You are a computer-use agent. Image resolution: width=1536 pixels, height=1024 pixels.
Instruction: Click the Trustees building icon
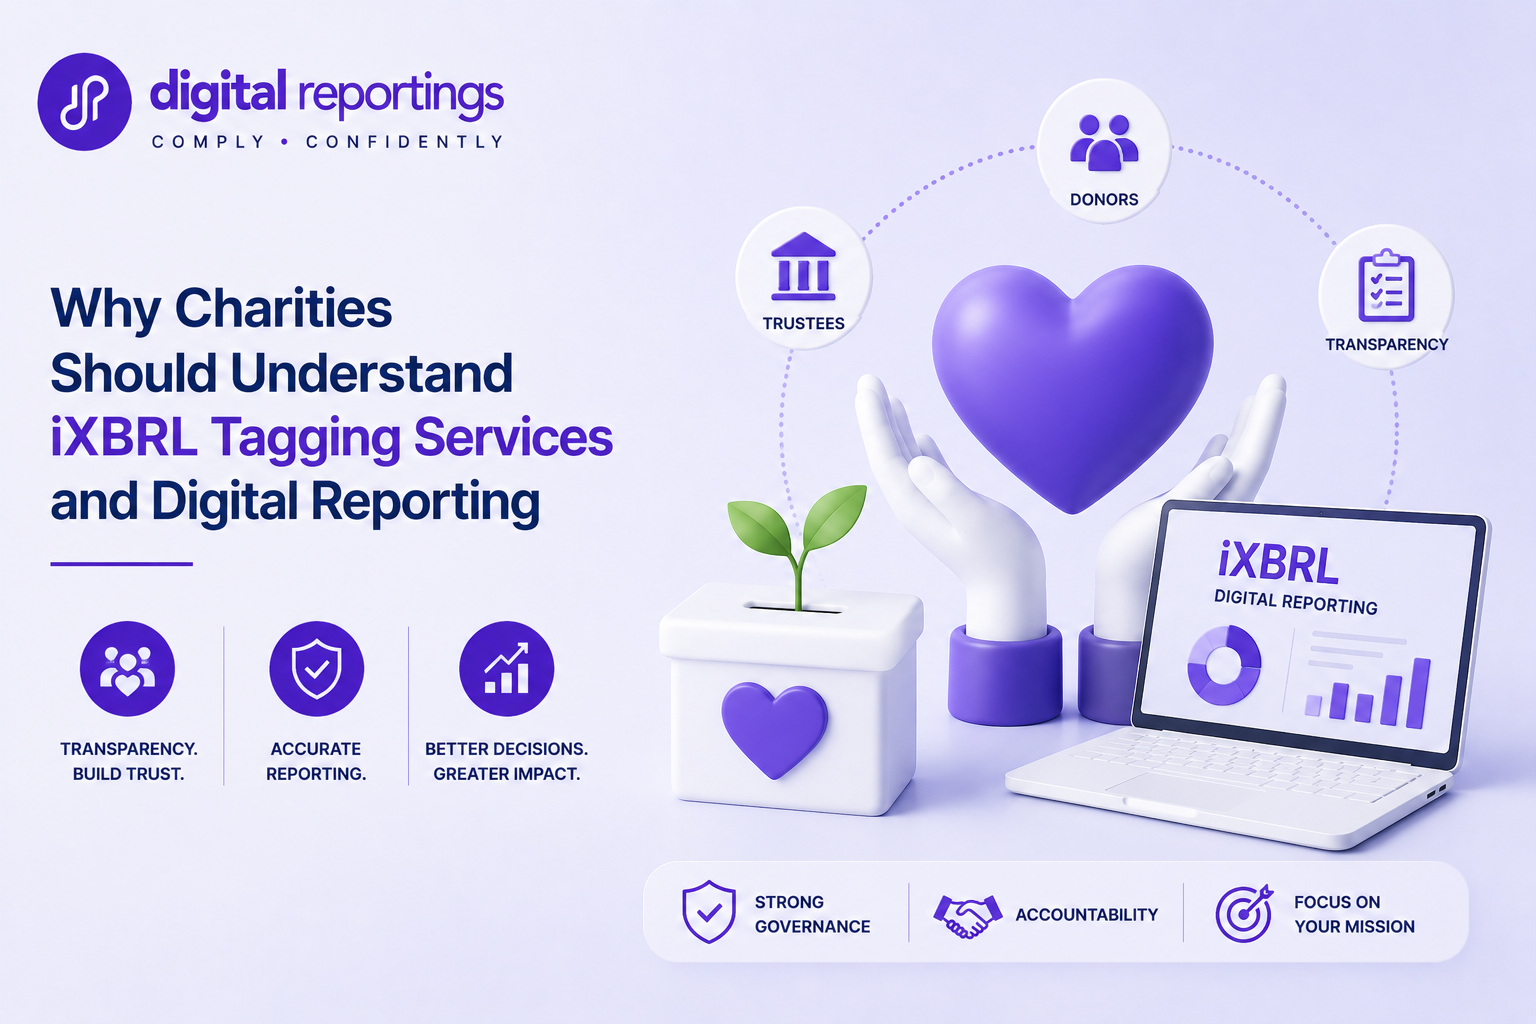[803, 267]
